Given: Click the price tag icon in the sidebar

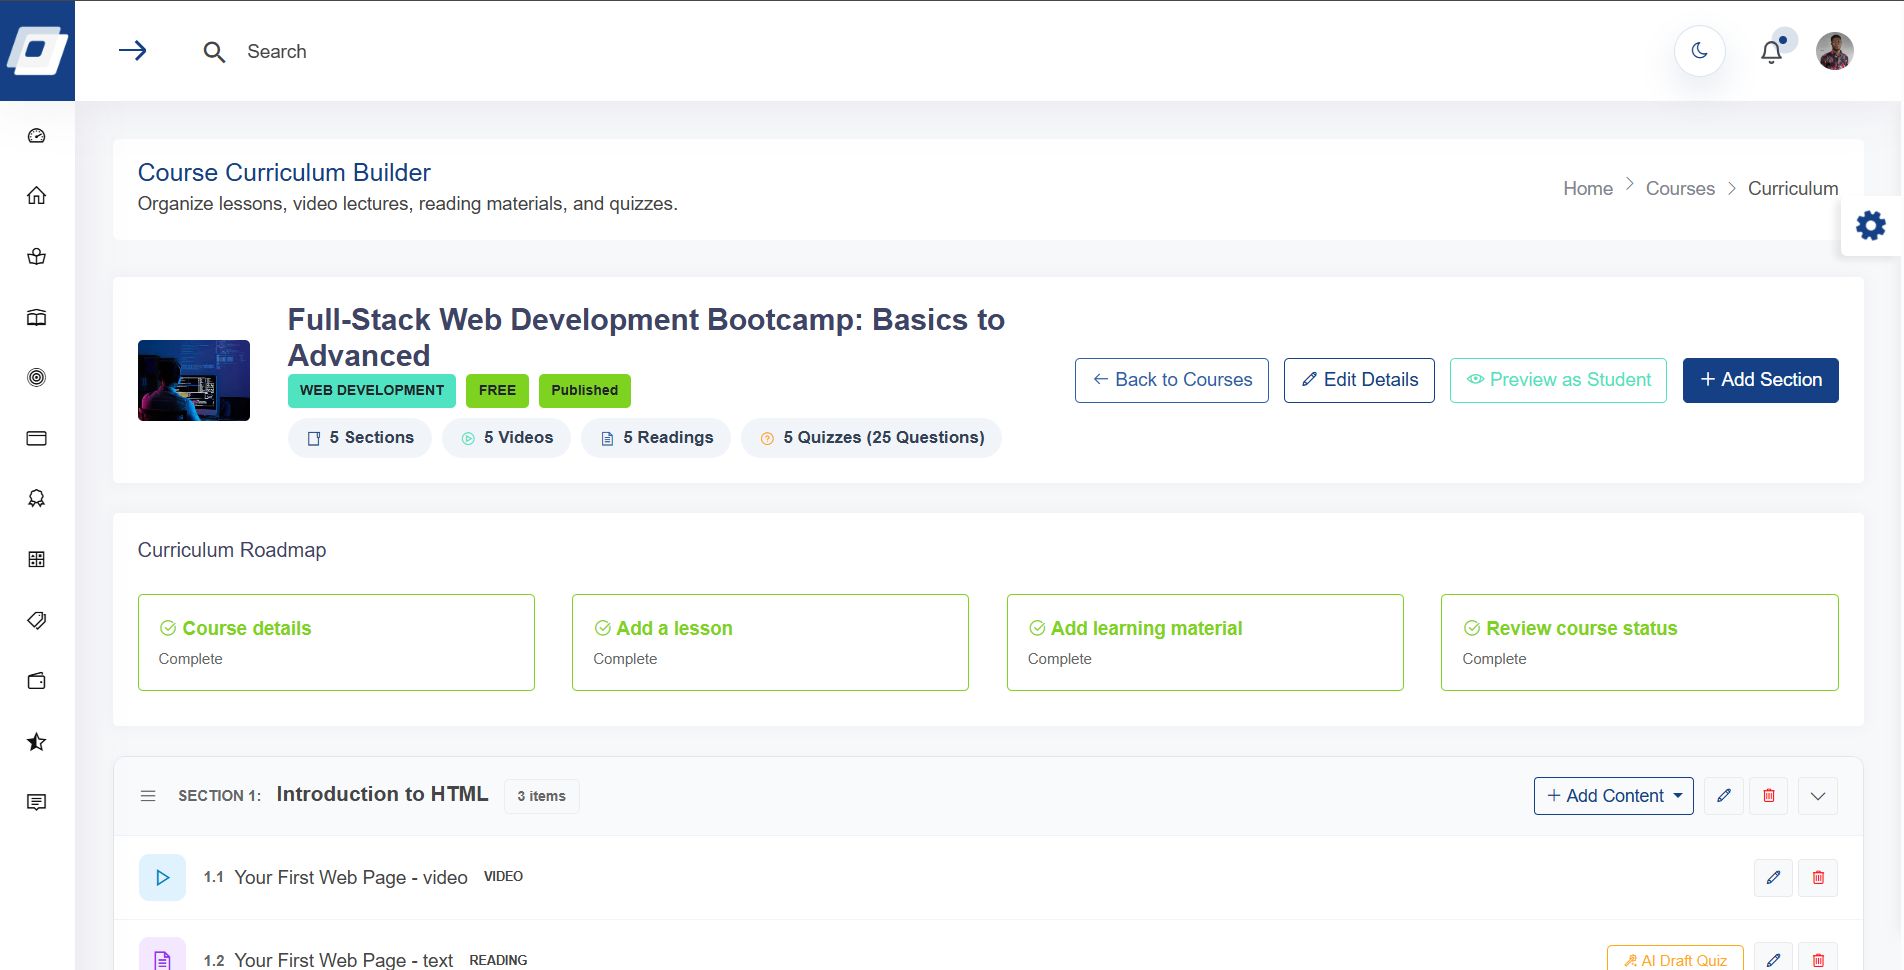Looking at the screenshot, I should (37, 621).
